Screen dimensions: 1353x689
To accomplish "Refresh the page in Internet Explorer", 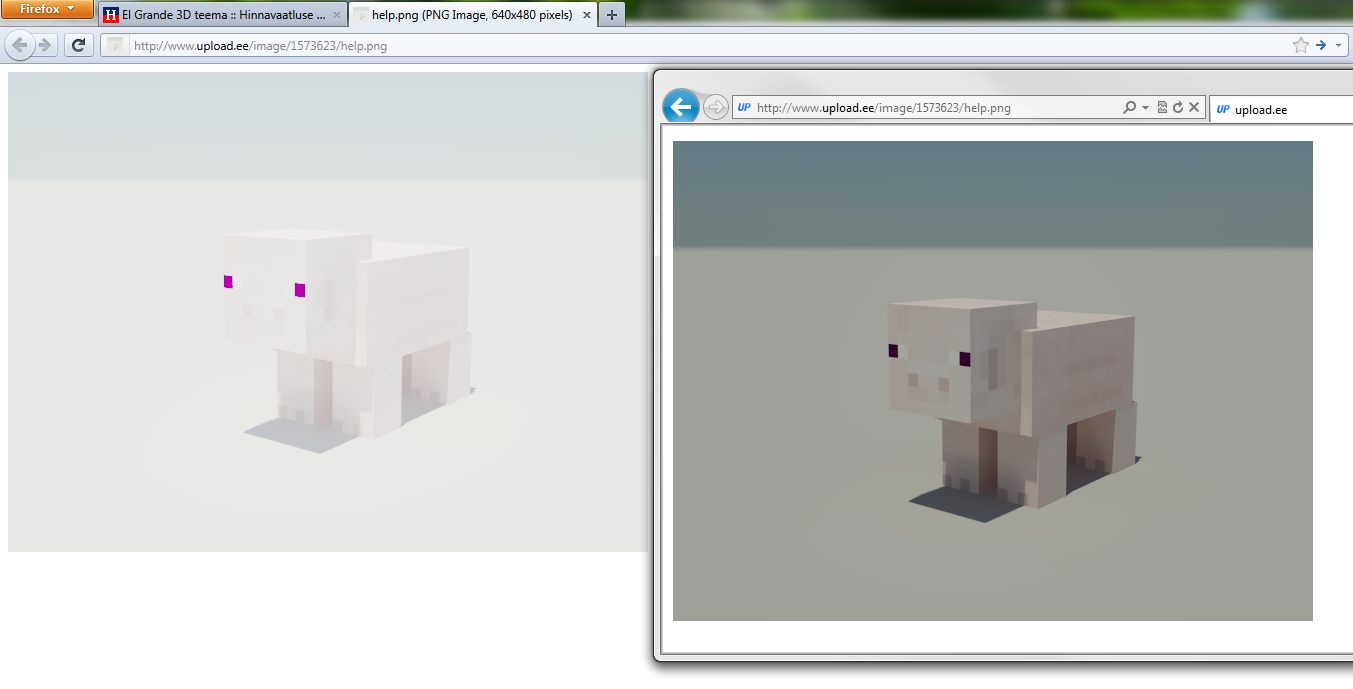I will (1178, 107).
